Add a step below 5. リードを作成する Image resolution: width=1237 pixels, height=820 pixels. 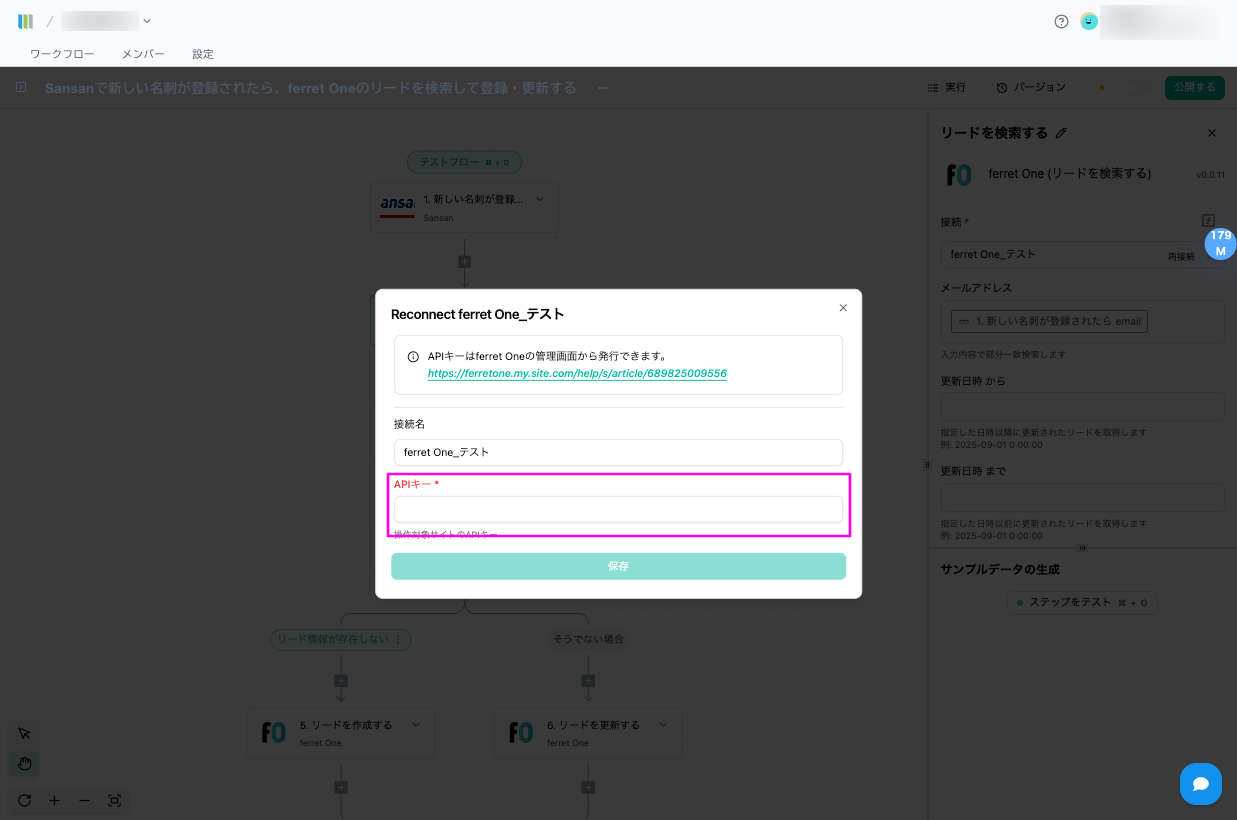click(340, 787)
